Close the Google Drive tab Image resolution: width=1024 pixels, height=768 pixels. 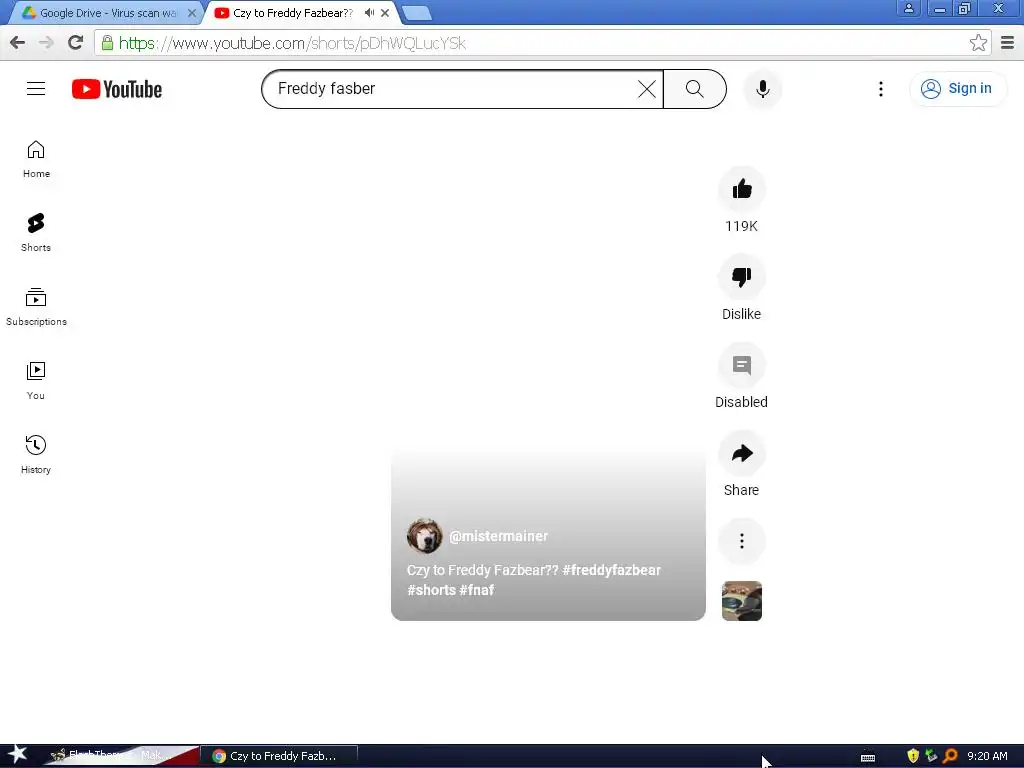192,13
